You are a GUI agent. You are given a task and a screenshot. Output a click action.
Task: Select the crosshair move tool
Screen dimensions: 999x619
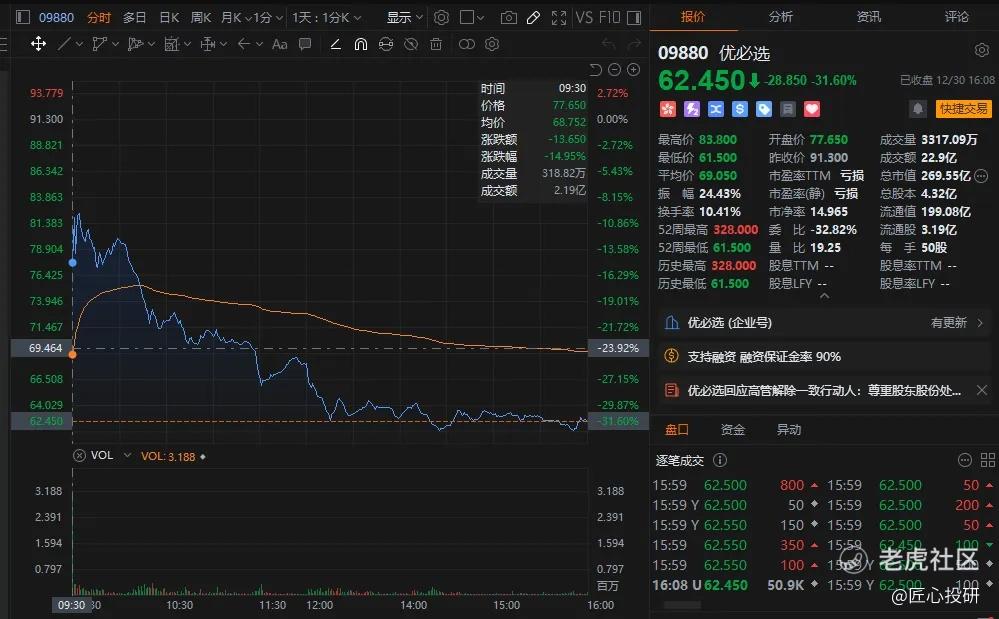point(38,44)
